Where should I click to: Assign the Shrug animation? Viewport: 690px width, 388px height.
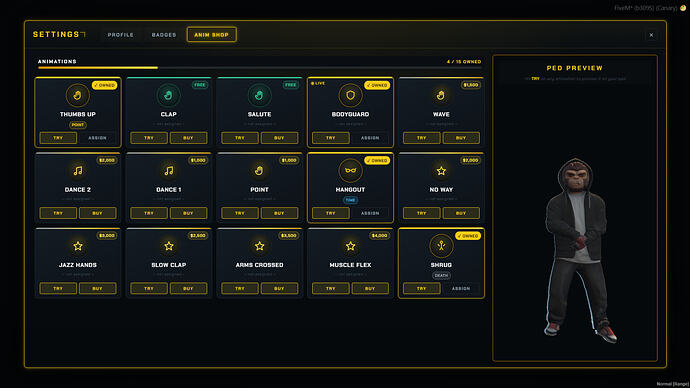point(461,288)
